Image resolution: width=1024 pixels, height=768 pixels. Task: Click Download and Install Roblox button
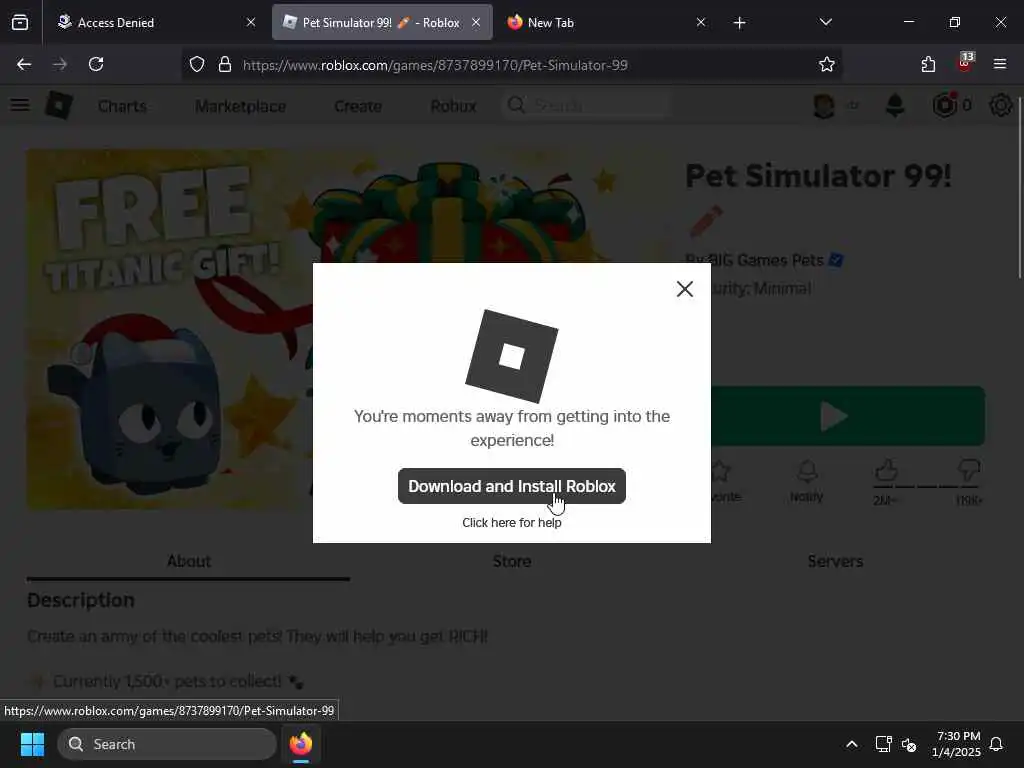click(x=511, y=486)
